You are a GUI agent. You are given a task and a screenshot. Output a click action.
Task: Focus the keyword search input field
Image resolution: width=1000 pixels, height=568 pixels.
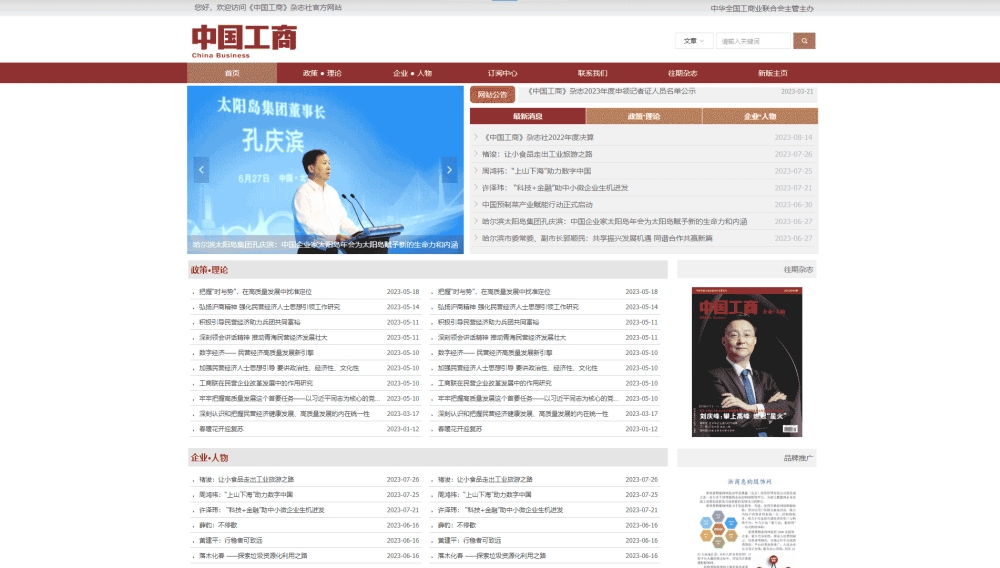[x=753, y=41]
